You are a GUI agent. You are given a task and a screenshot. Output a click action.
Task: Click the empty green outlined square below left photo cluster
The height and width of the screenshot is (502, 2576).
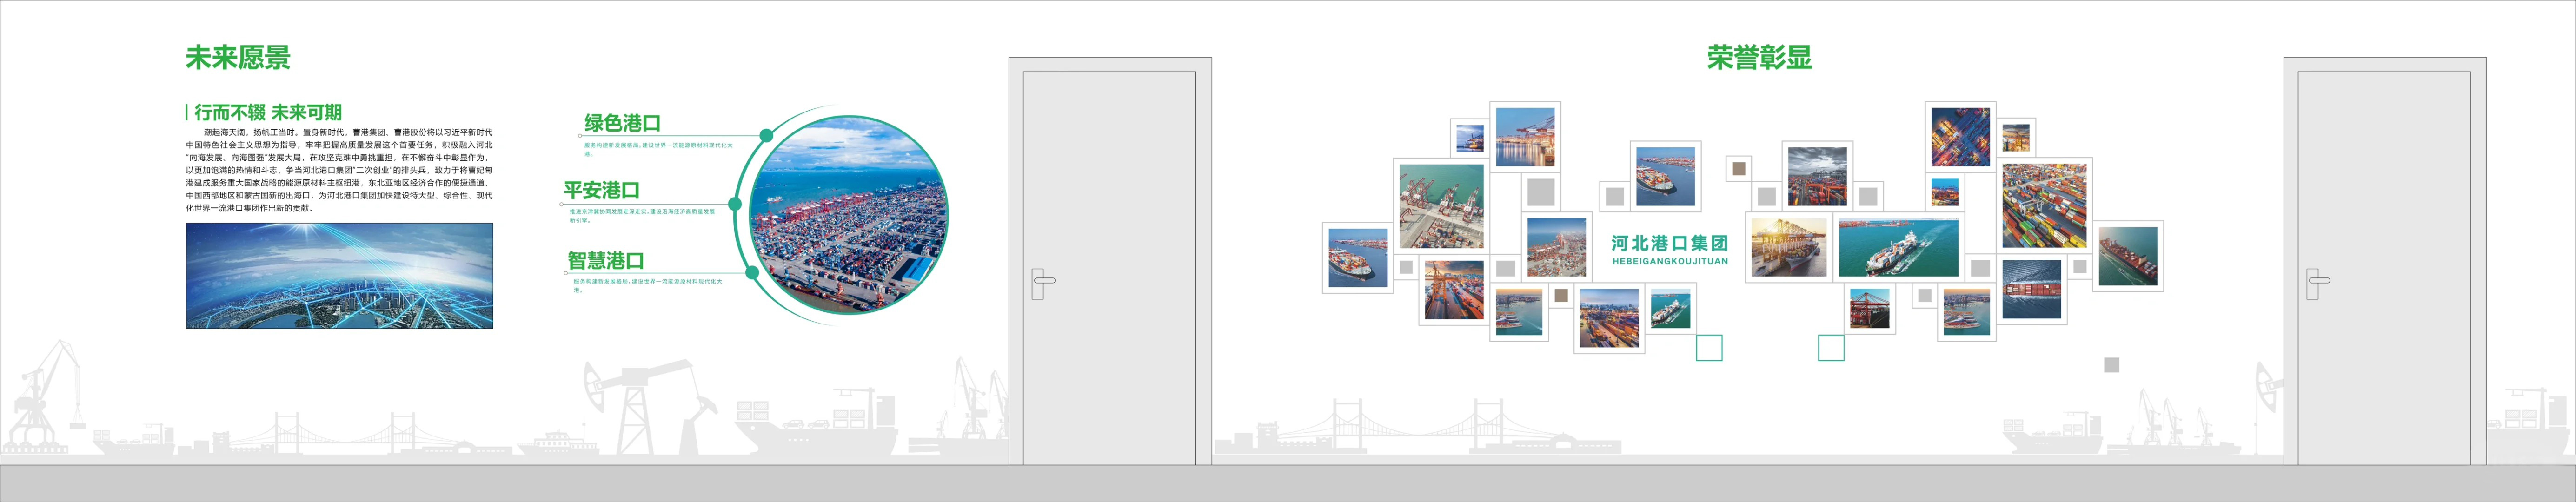point(1709,348)
